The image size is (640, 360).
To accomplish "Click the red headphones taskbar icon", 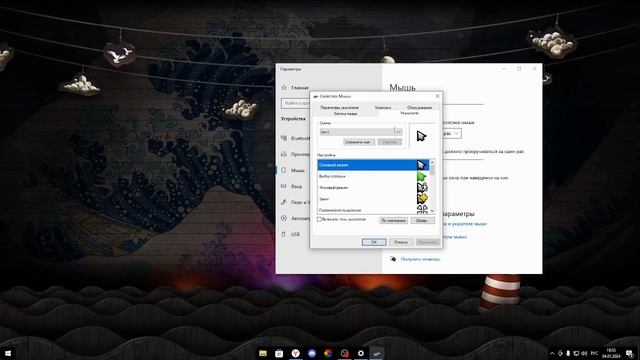I will click(x=344, y=353).
